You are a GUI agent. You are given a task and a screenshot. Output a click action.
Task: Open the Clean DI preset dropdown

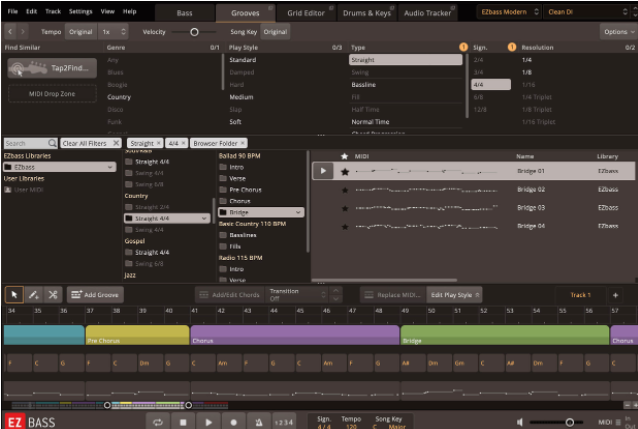(587, 12)
